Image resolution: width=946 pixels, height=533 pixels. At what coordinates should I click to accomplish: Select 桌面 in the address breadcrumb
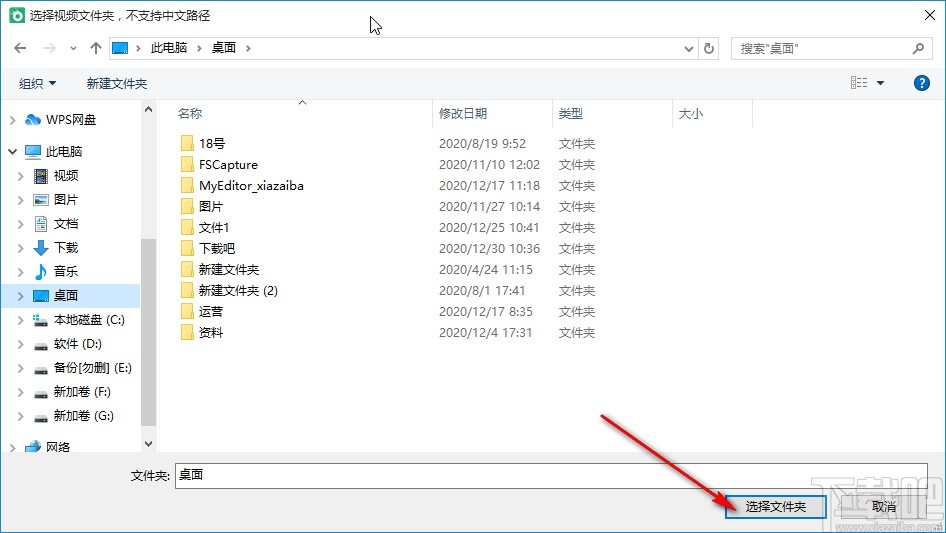pos(223,48)
